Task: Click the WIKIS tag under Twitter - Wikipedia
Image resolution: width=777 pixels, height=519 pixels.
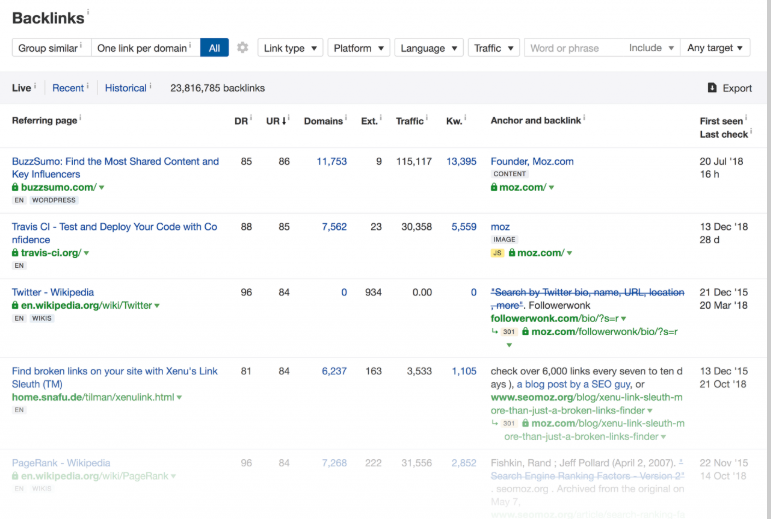Action: pos(42,318)
